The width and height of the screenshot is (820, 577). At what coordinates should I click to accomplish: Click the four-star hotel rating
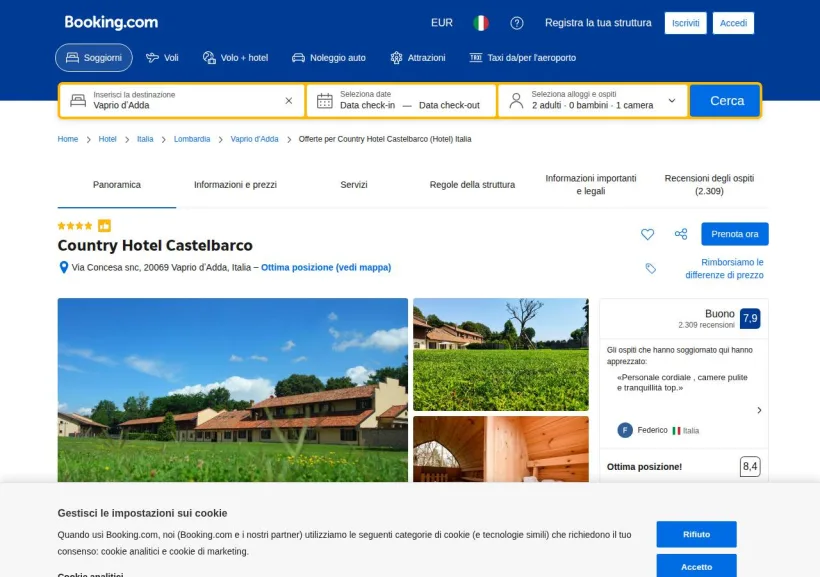(x=75, y=226)
